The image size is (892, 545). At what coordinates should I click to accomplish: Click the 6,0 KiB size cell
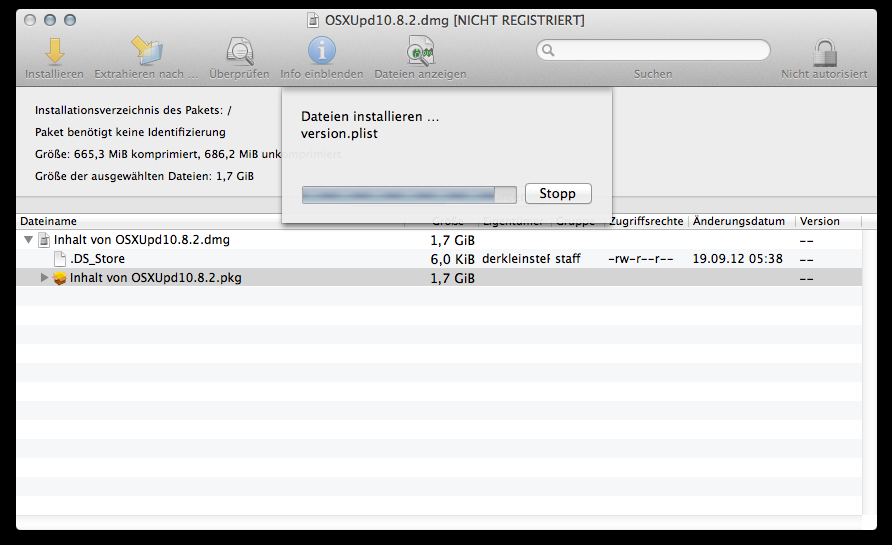click(x=452, y=259)
